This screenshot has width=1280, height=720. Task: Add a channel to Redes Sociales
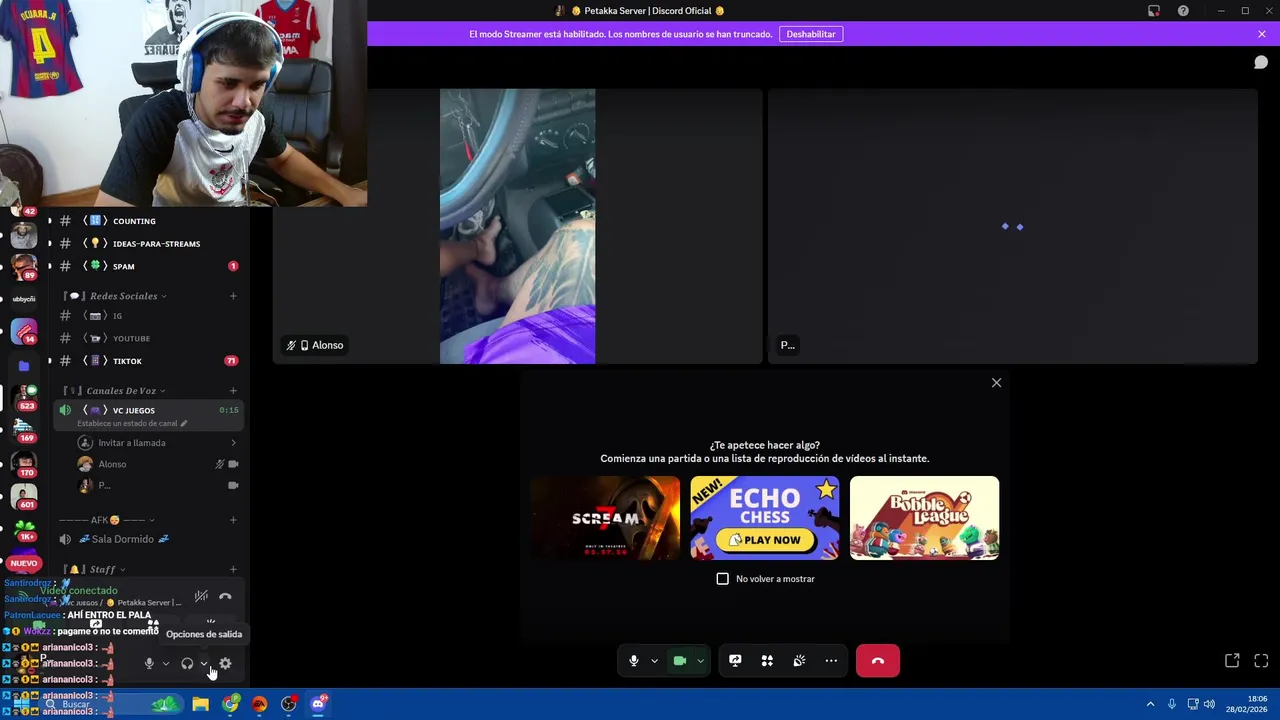point(233,296)
